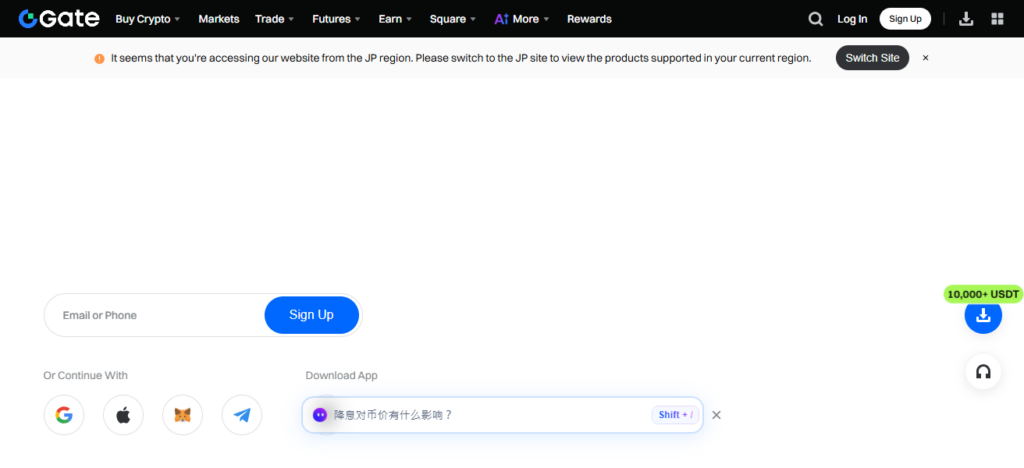Click the Gate logo
1024x468 pixels.
point(59,18)
